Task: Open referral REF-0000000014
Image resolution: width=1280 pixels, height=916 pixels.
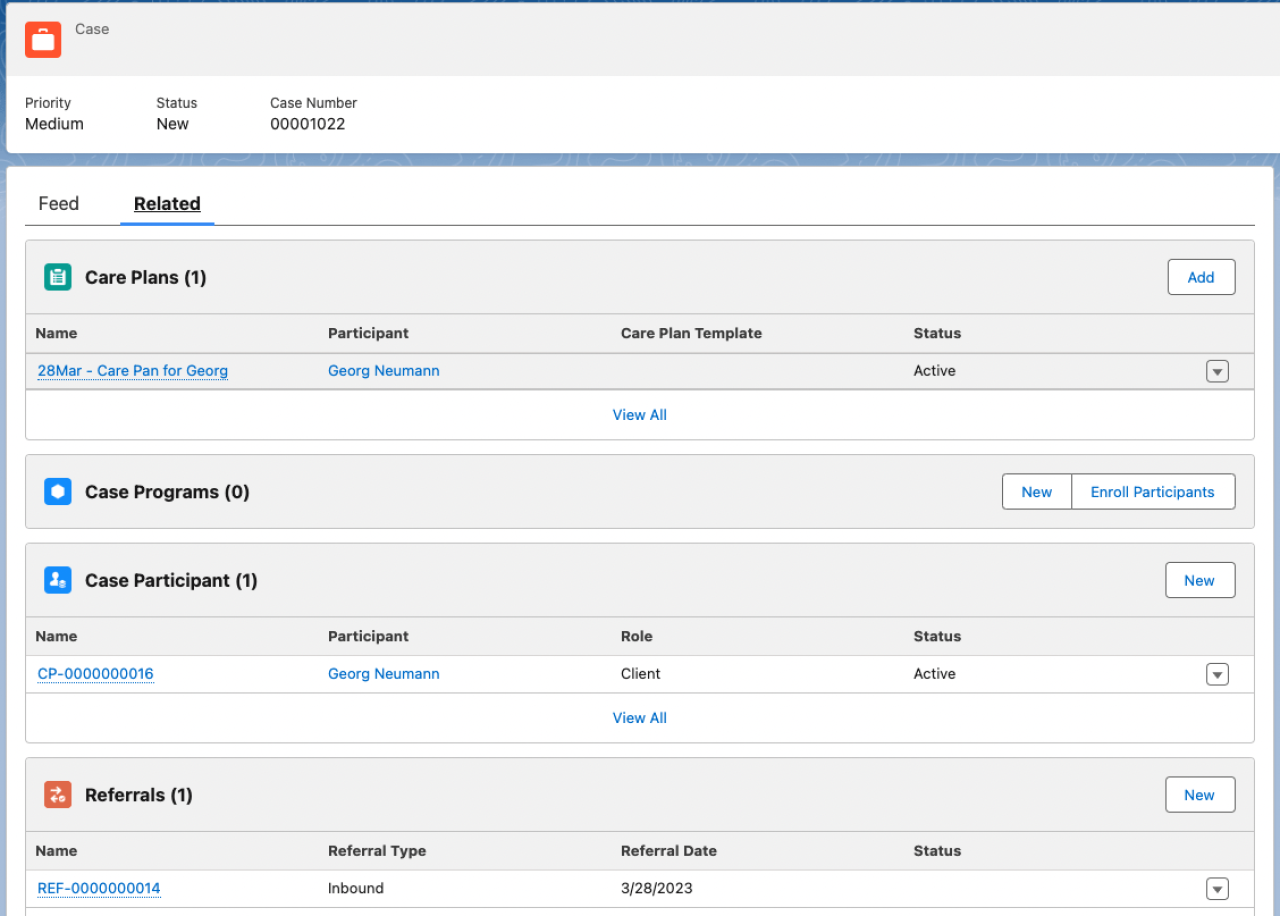Action: pos(99,888)
